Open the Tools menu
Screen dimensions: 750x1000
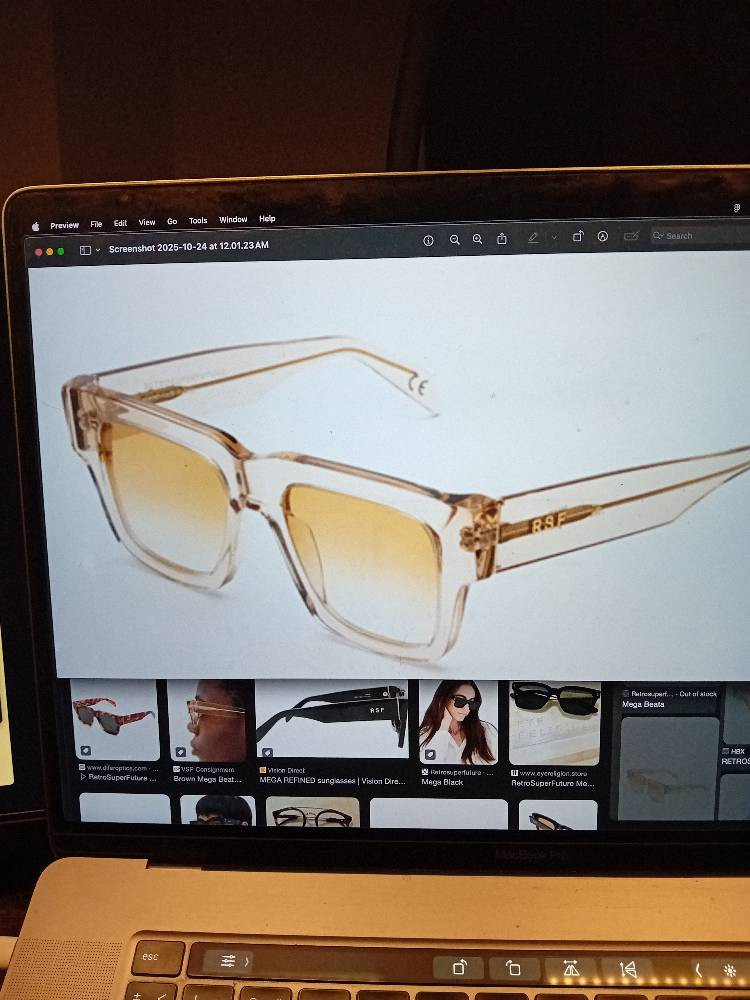pyautogui.click(x=198, y=221)
